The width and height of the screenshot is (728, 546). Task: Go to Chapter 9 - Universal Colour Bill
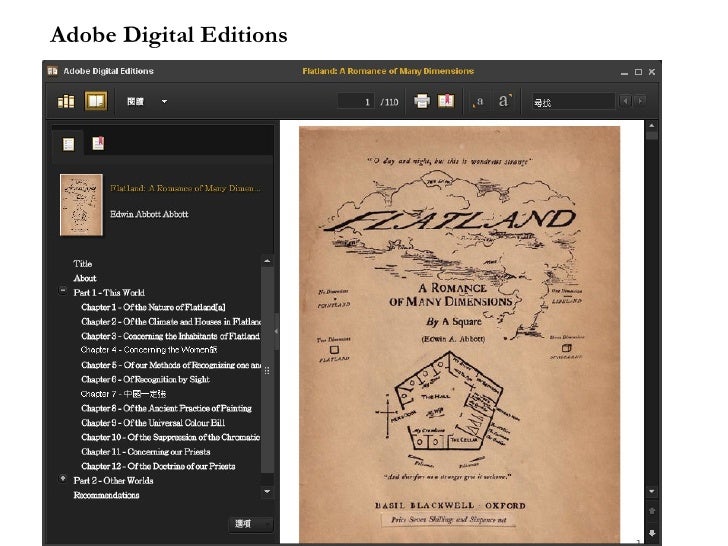pyautogui.click(x=153, y=422)
